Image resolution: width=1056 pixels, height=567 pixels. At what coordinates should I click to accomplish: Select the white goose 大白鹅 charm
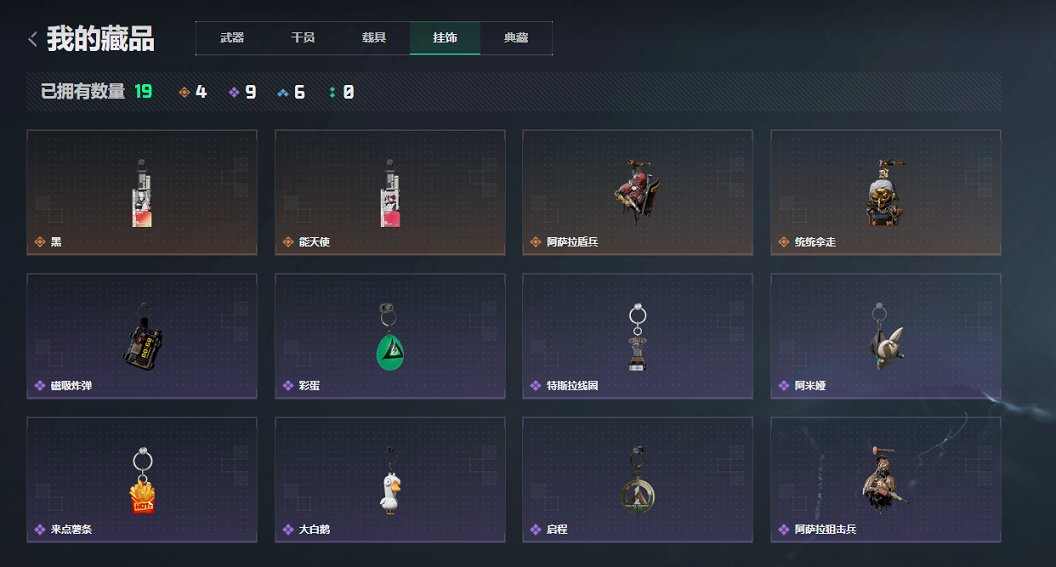point(390,479)
